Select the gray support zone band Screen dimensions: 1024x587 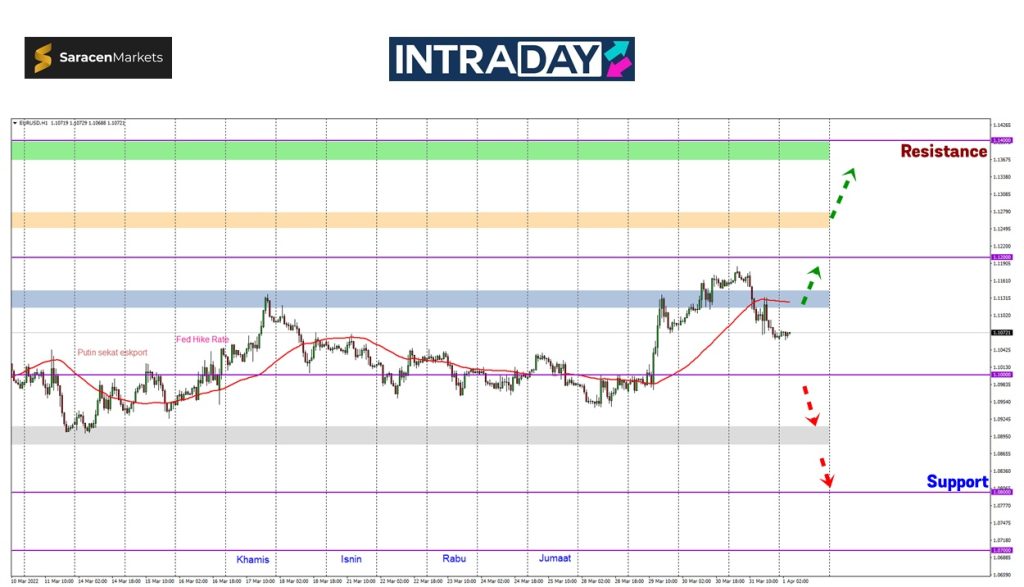tap(420, 435)
